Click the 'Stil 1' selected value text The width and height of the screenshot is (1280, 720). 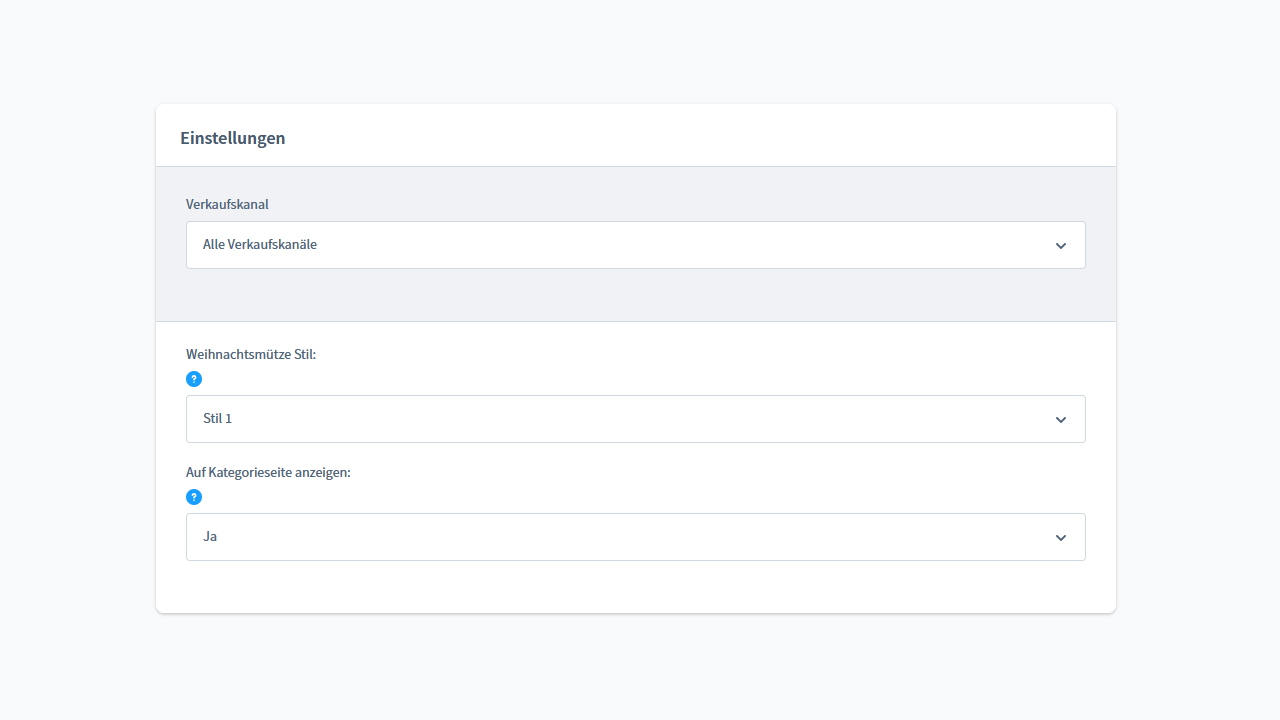(x=217, y=418)
